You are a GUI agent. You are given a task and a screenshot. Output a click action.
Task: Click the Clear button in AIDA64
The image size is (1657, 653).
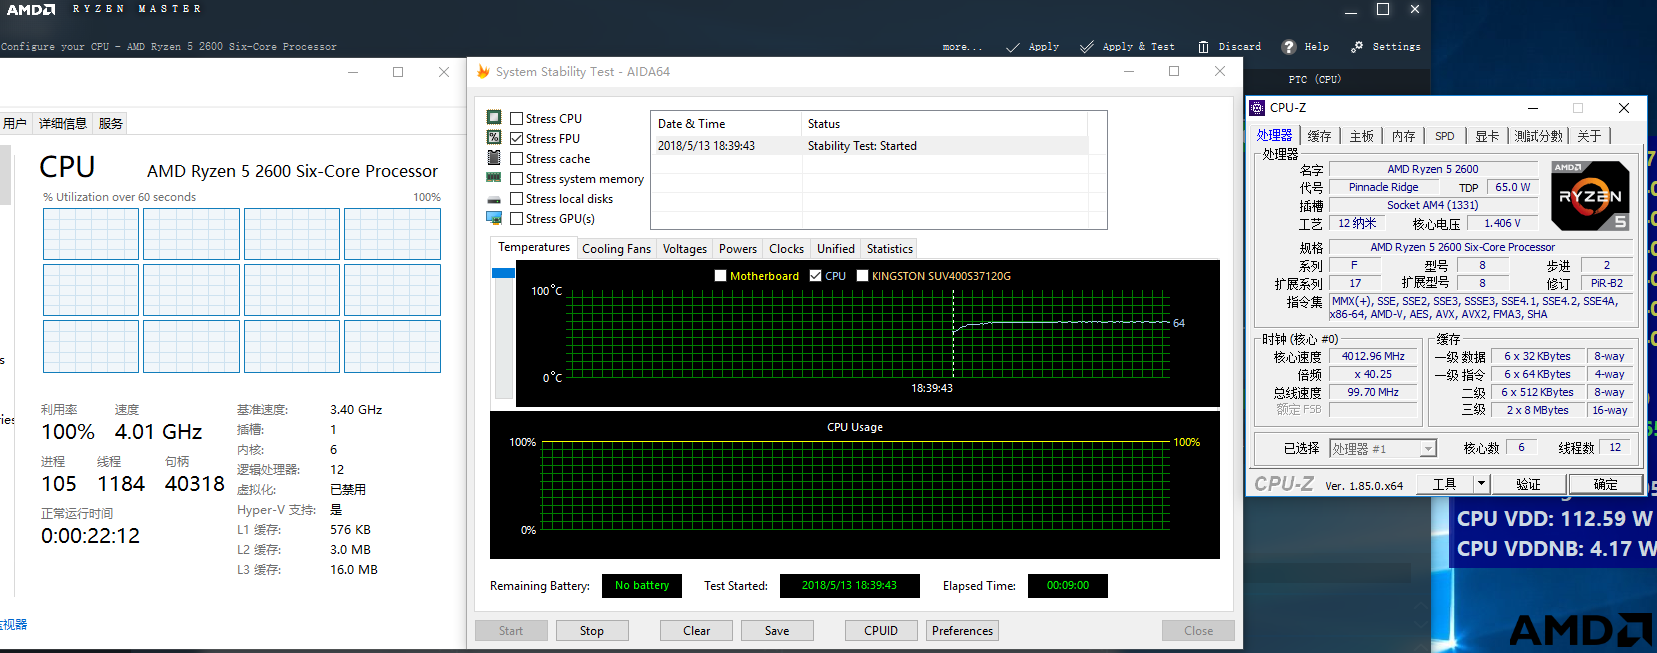[696, 631]
